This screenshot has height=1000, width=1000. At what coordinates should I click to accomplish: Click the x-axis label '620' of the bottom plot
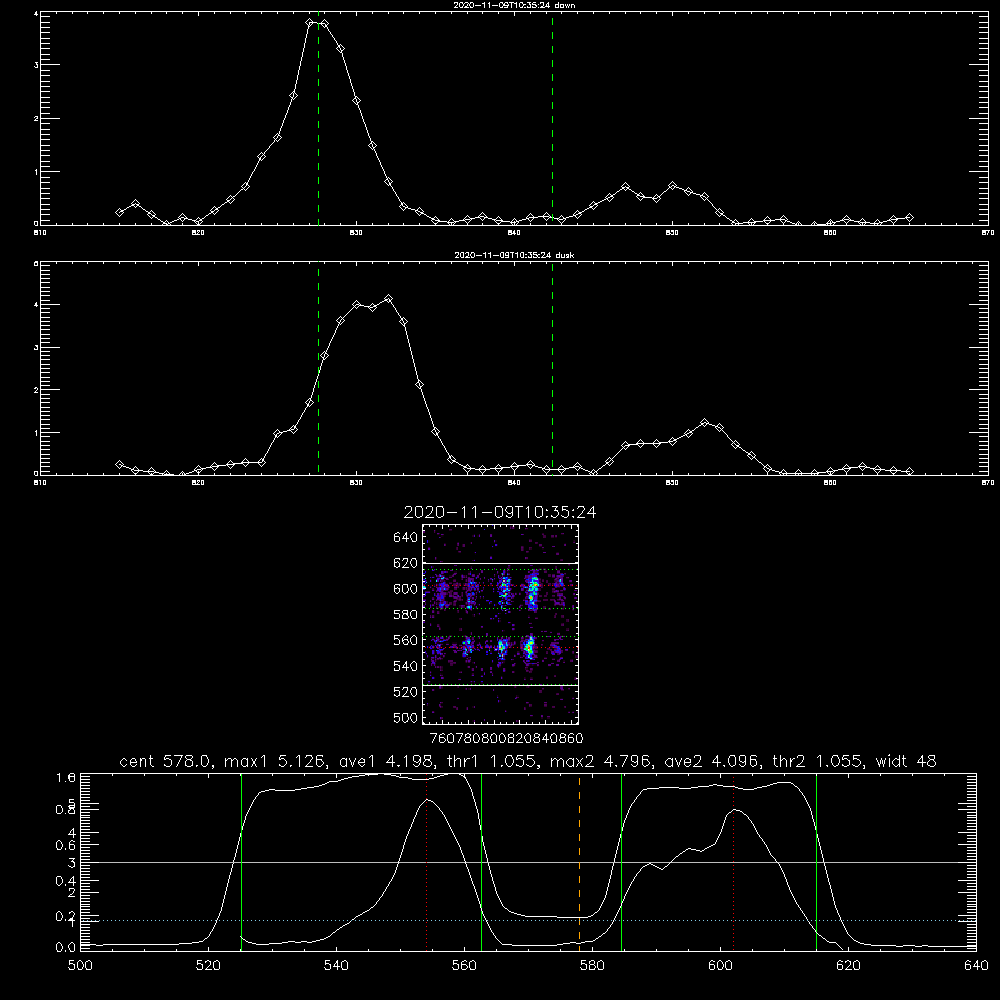(848, 966)
